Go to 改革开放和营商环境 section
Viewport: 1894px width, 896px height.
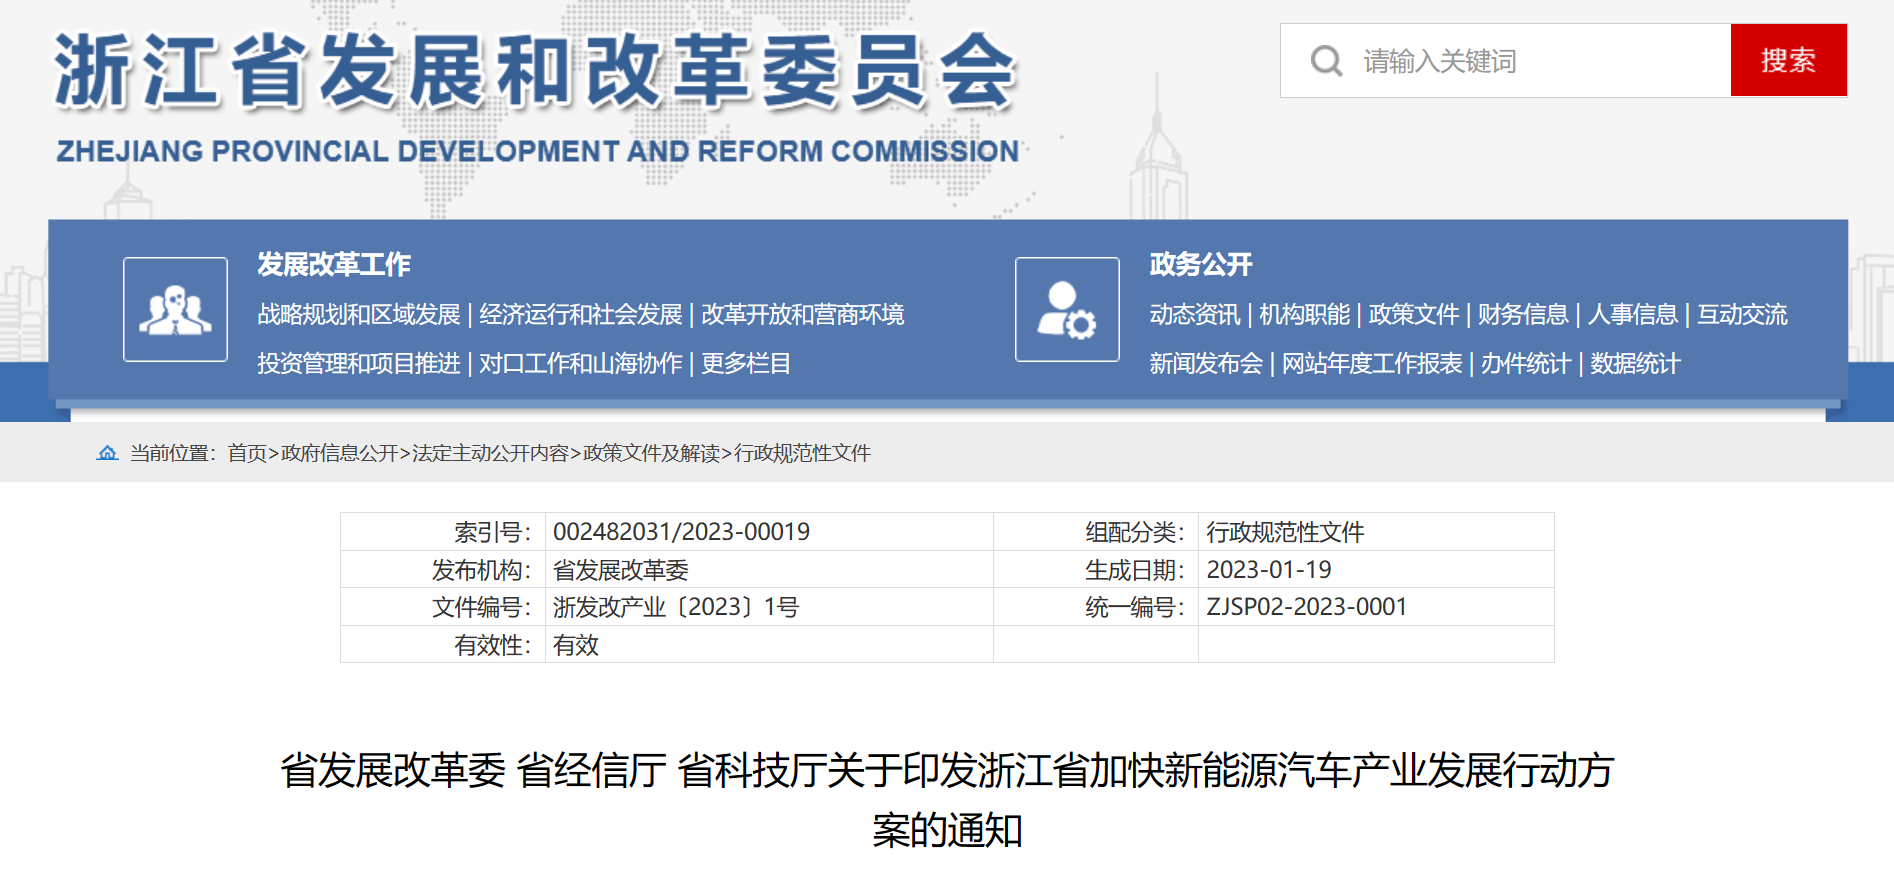pyautogui.click(x=802, y=315)
